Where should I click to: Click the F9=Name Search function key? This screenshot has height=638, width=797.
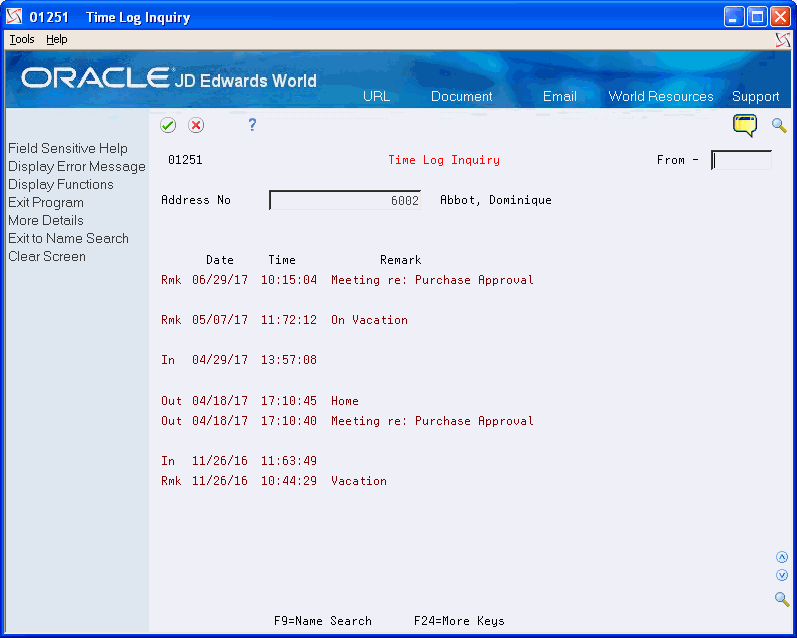(323, 621)
